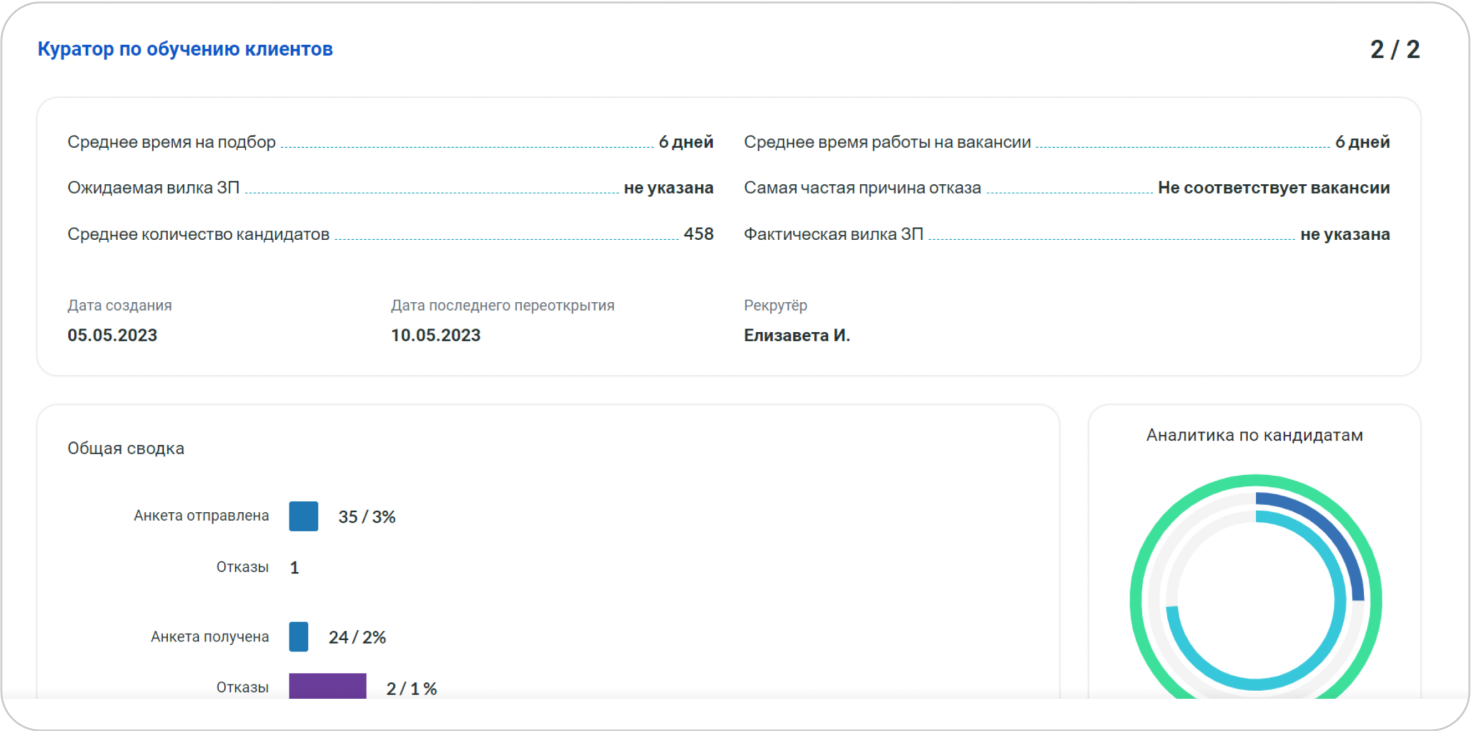Click the purple Отказы bar
This screenshot has height=731, width=1471.
click(x=328, y=686)
